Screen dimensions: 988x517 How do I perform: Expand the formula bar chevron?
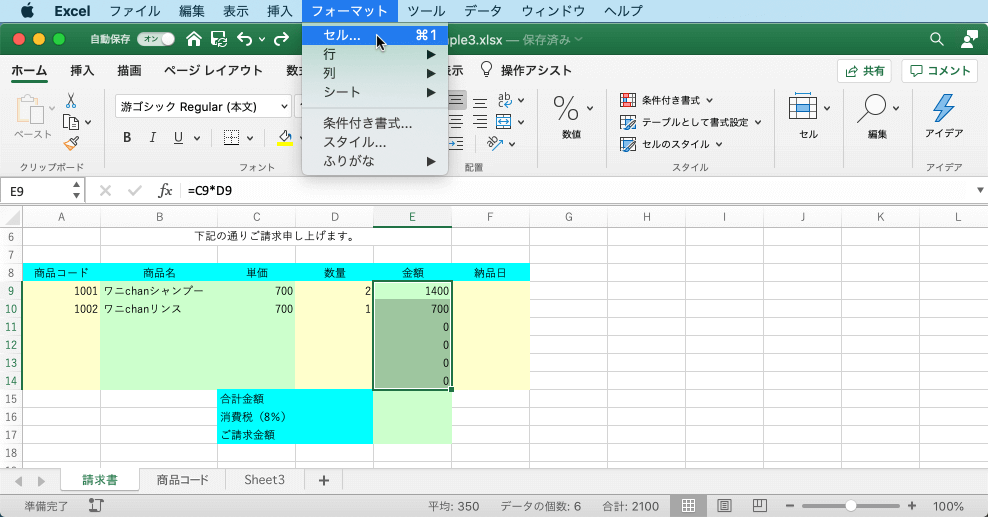pyautogui.click(x=980, y=190)
